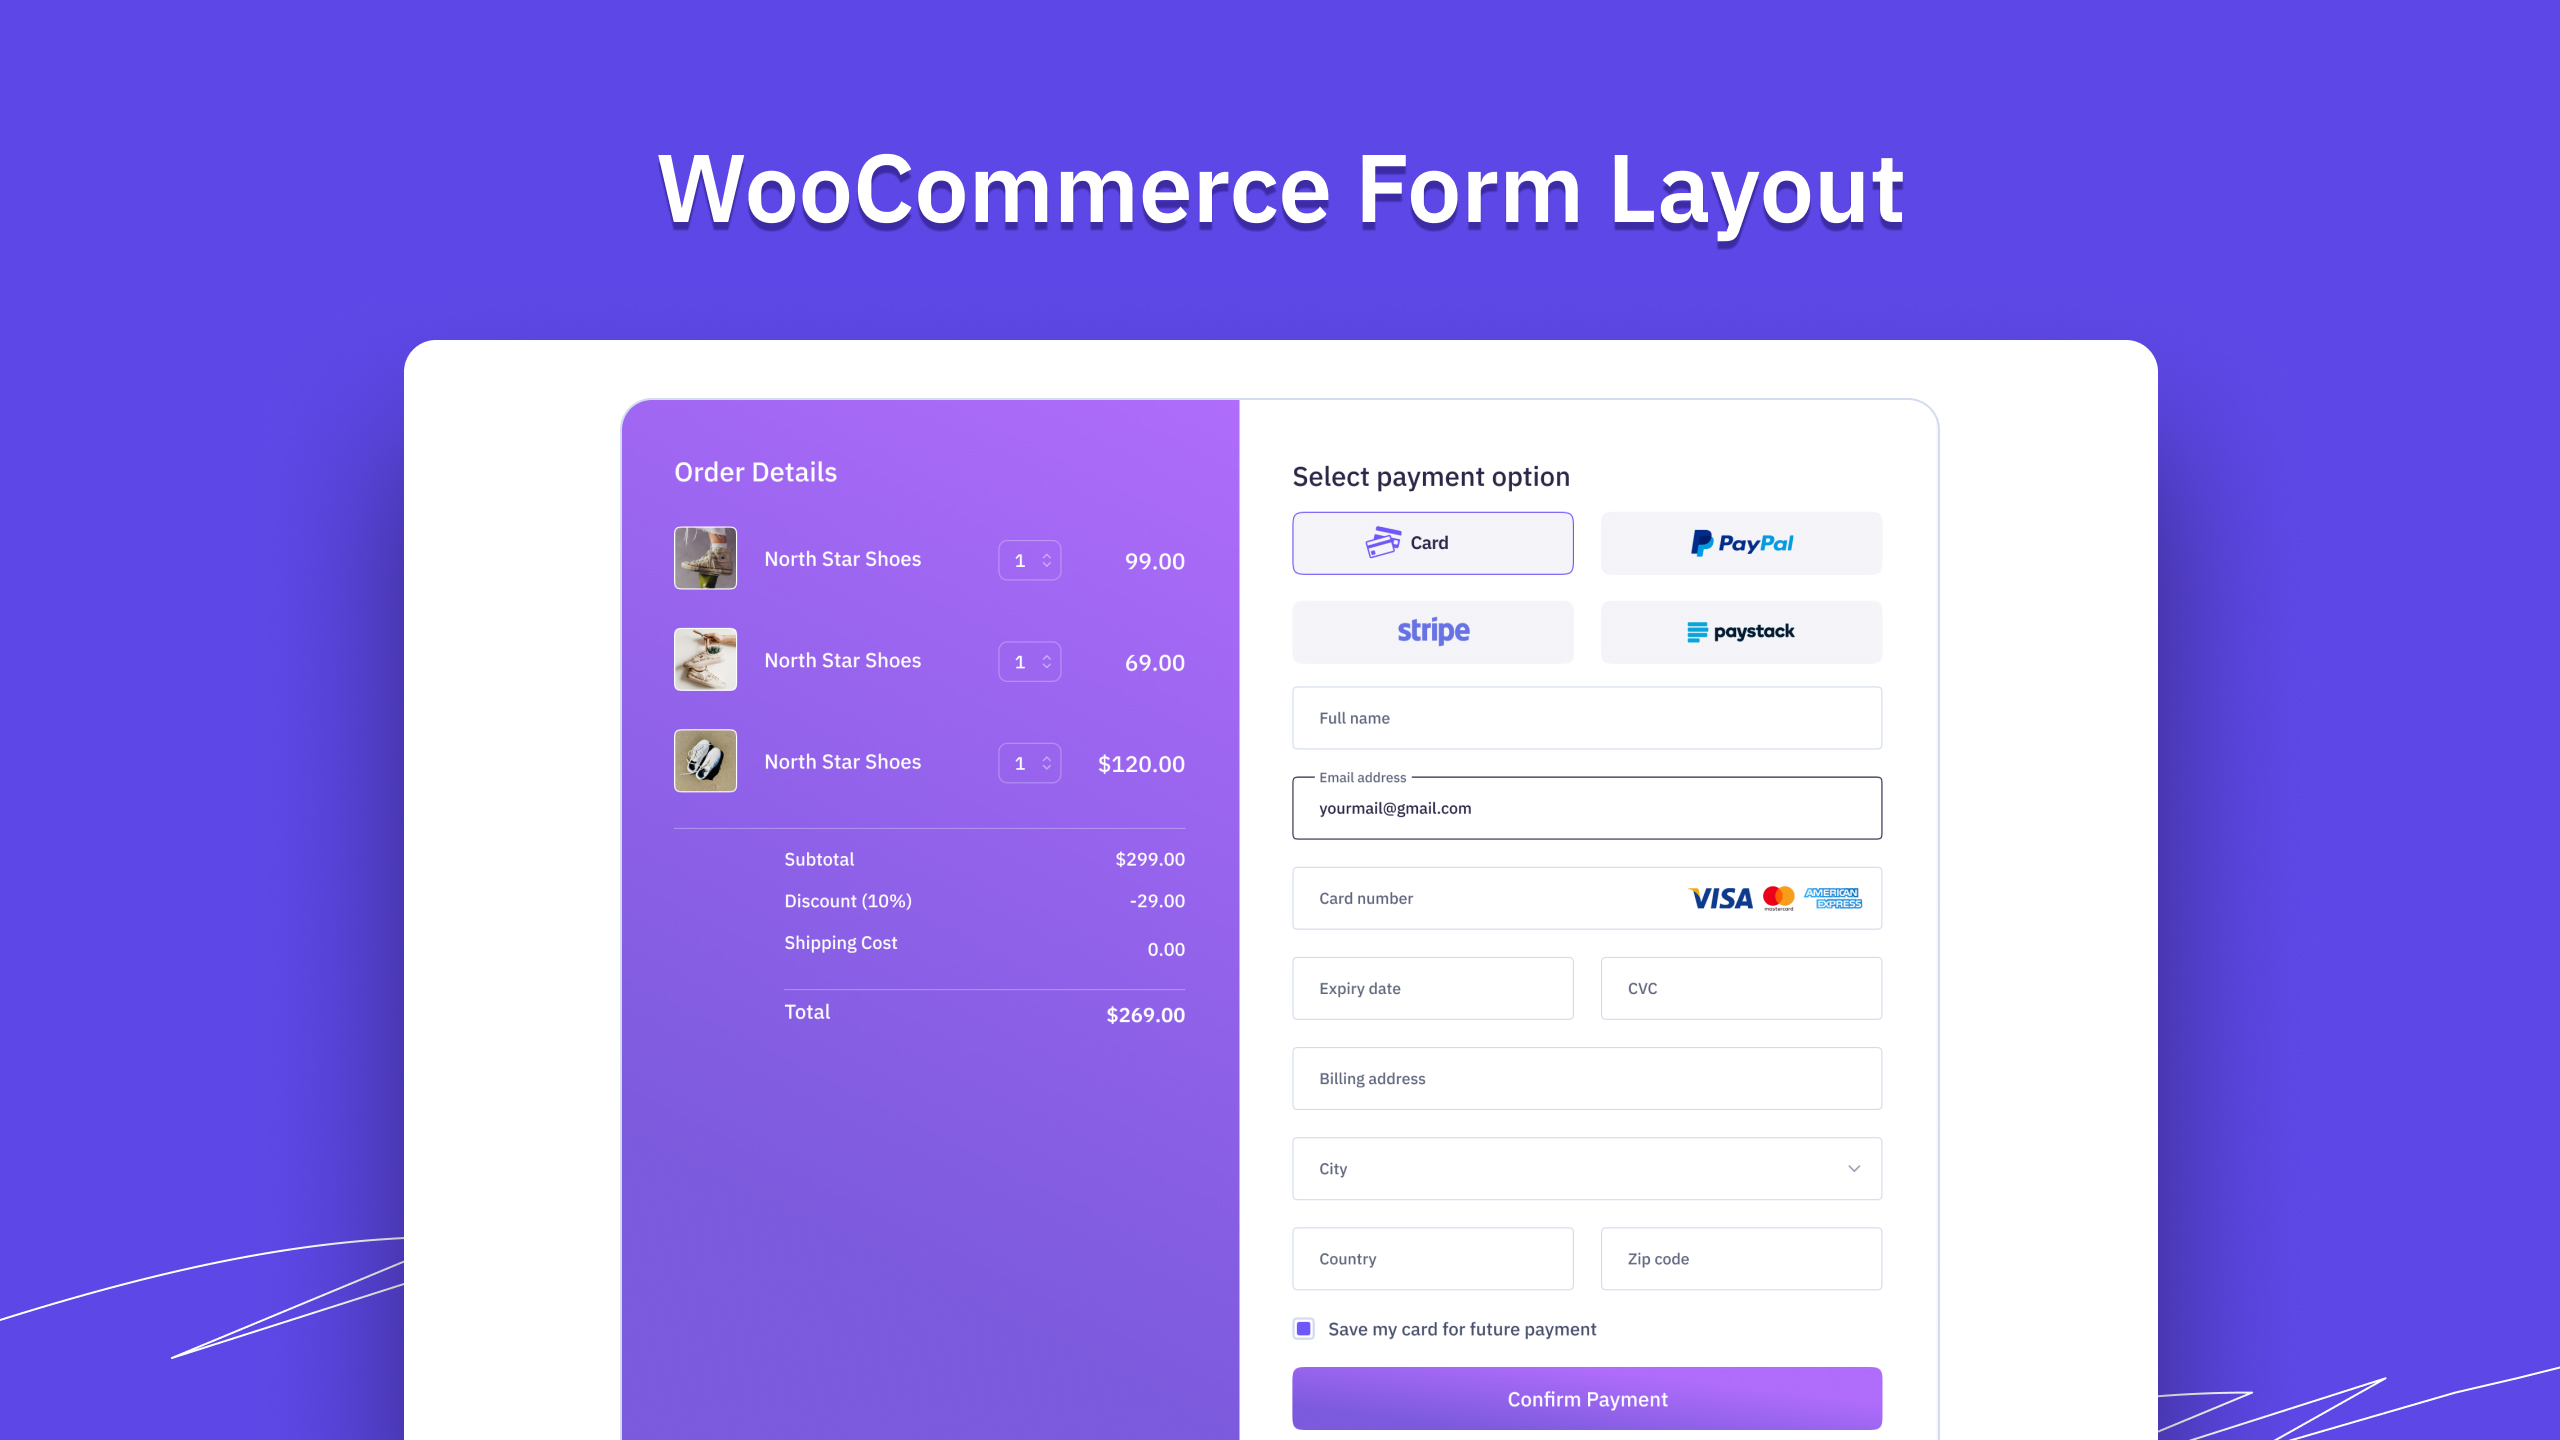2560x1440 pixels.
Task: Click the Order Details tab
Action: 754,471
